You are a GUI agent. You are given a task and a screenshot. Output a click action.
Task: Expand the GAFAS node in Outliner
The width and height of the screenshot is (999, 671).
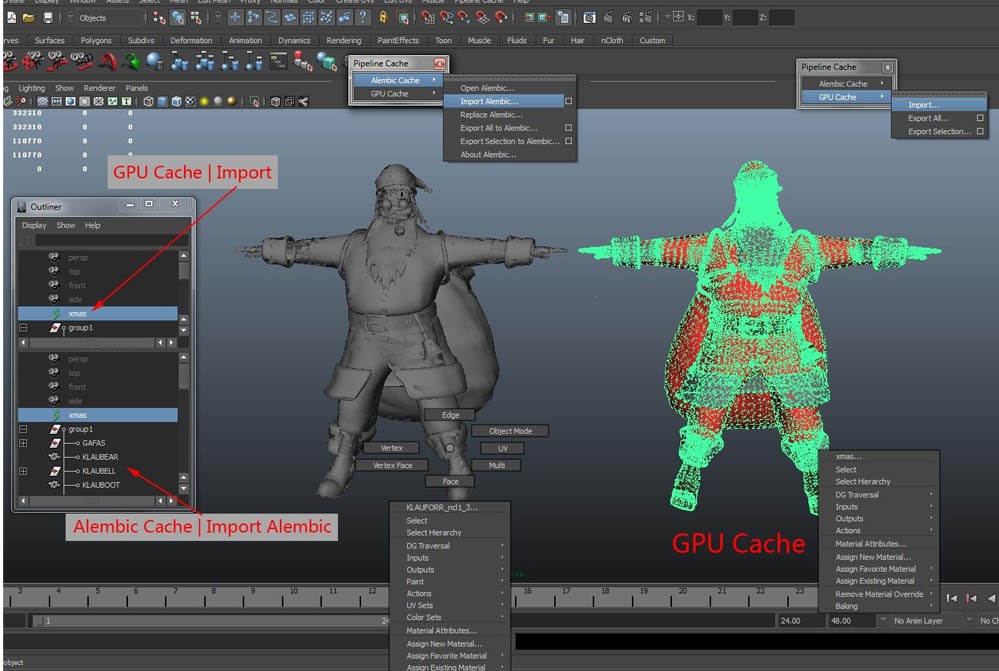[x=23, y=443]
